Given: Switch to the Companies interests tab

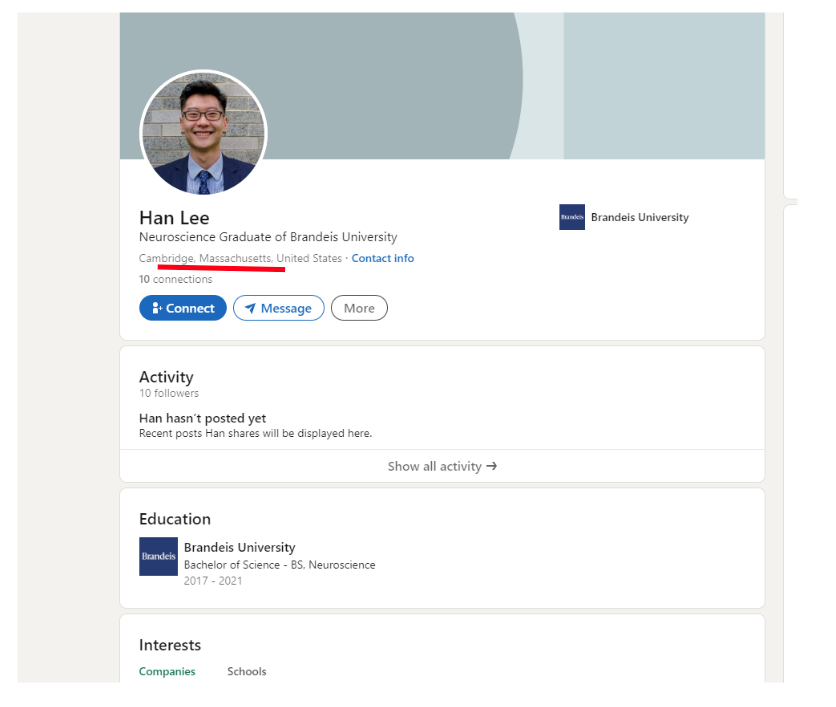Looking at the screenshot, I should click(x=167, y=672).
